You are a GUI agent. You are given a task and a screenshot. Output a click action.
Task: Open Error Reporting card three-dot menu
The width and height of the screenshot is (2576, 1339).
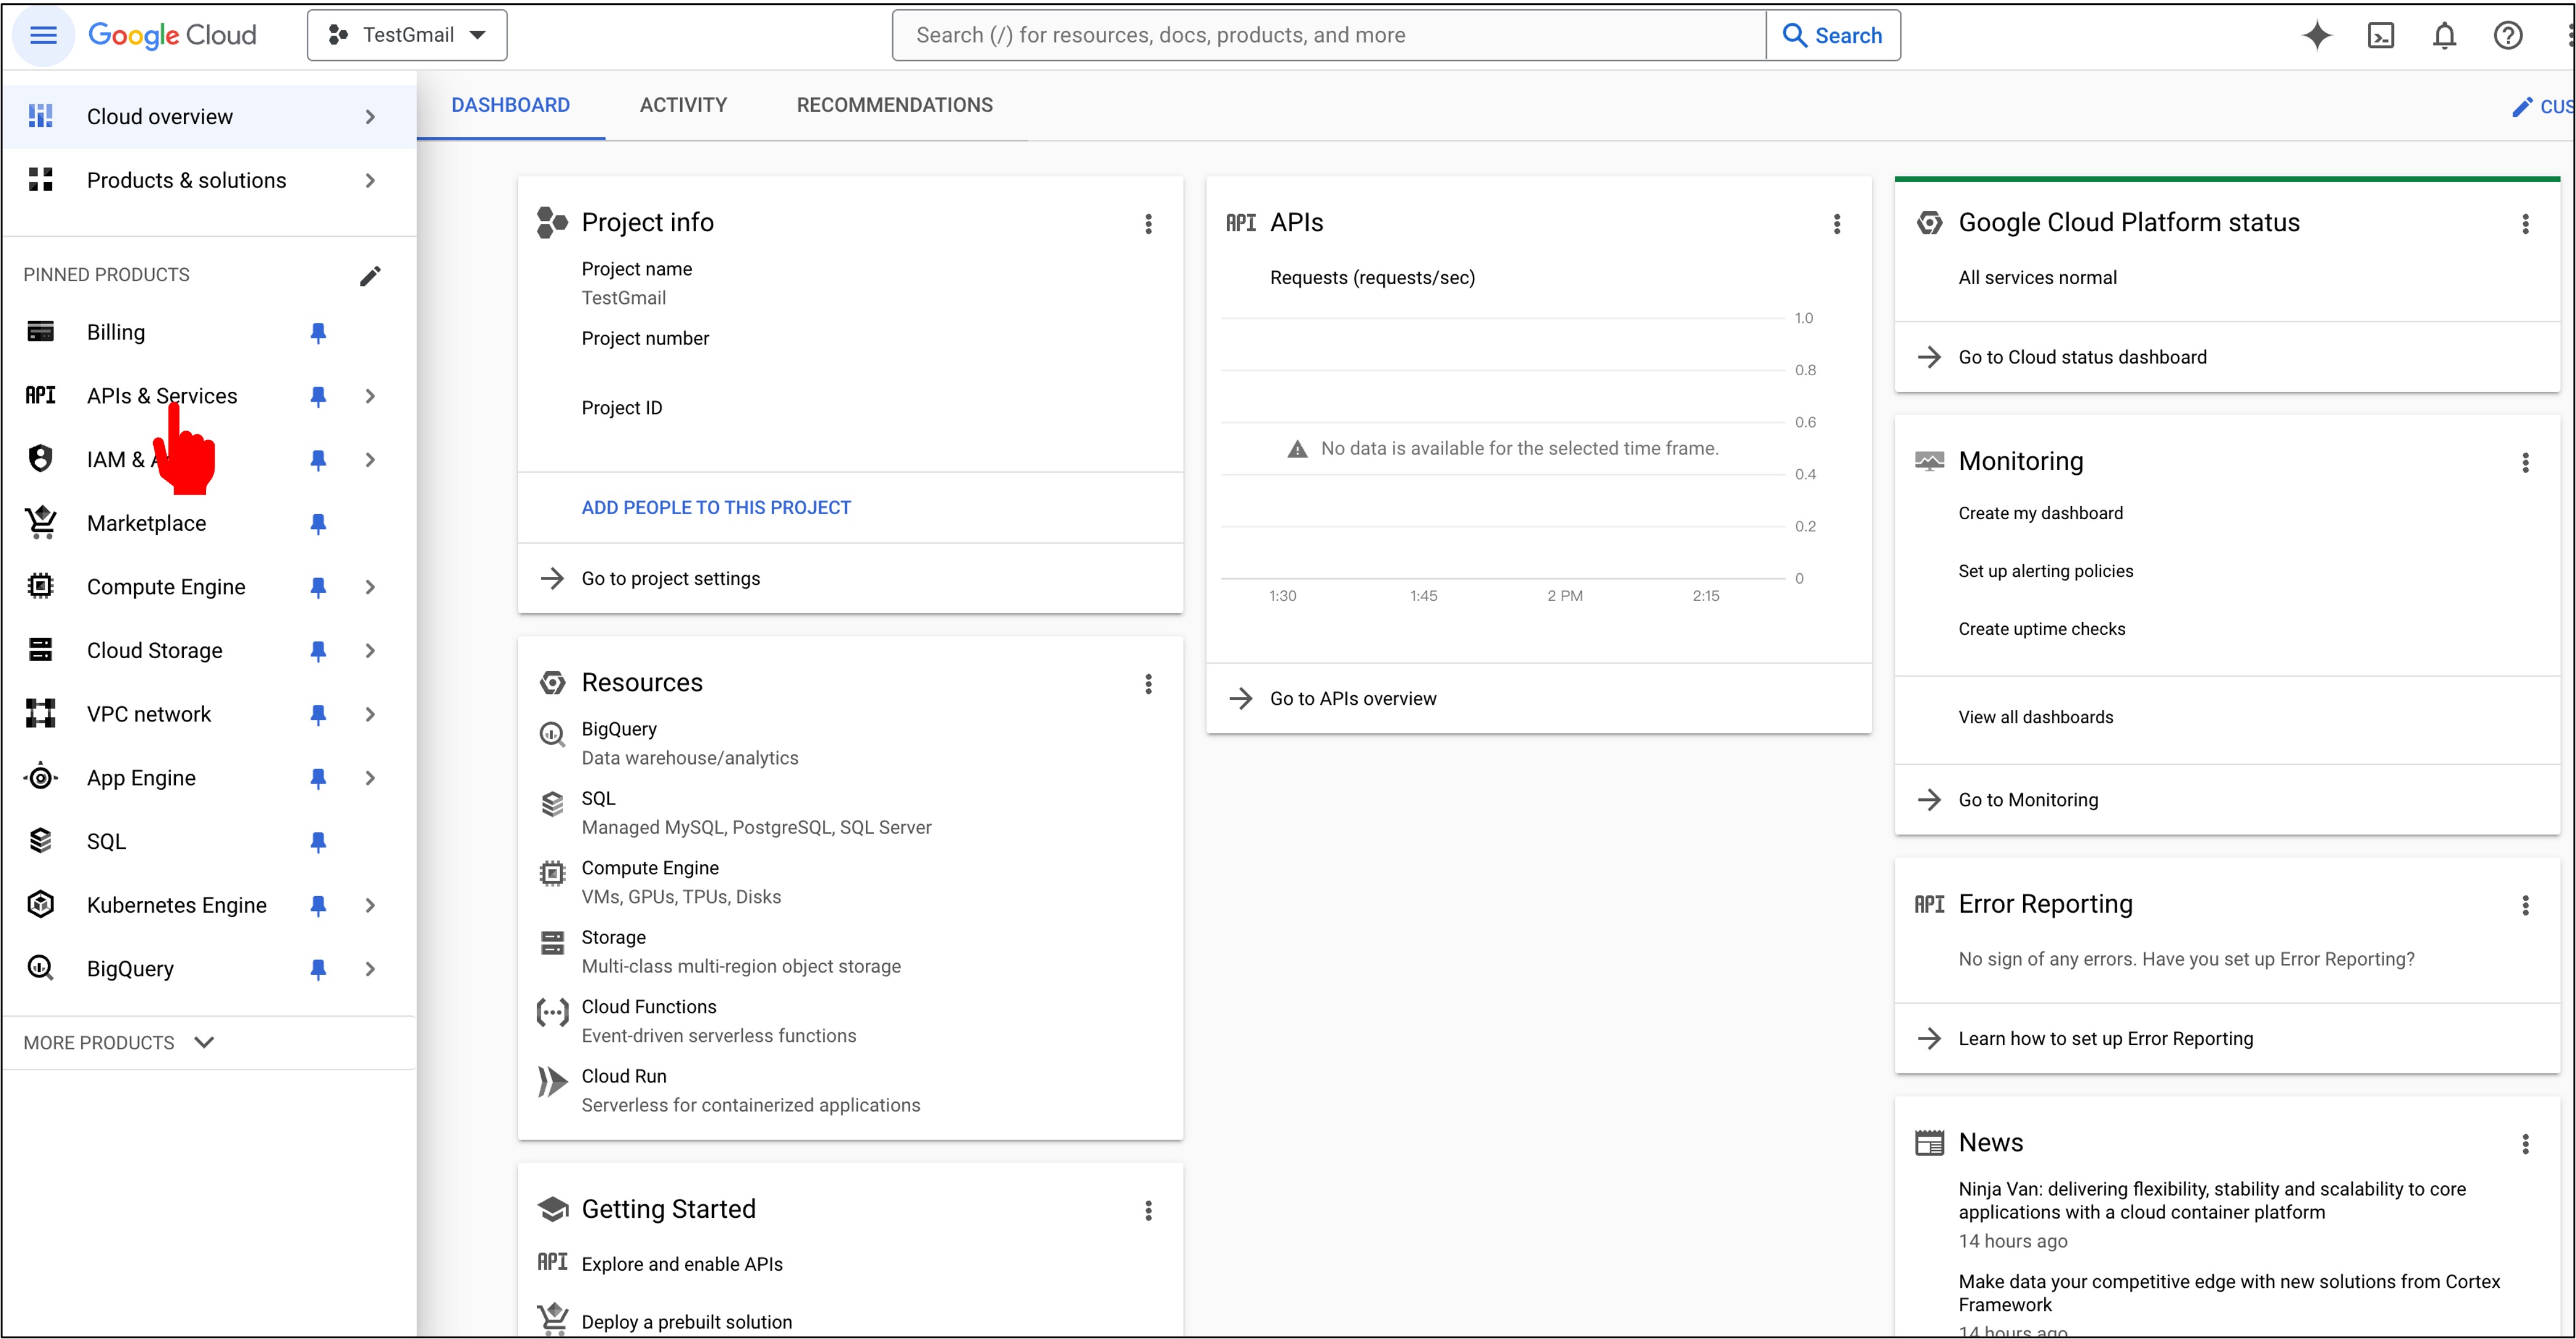pyautogui.click(x=2525, y=905)
